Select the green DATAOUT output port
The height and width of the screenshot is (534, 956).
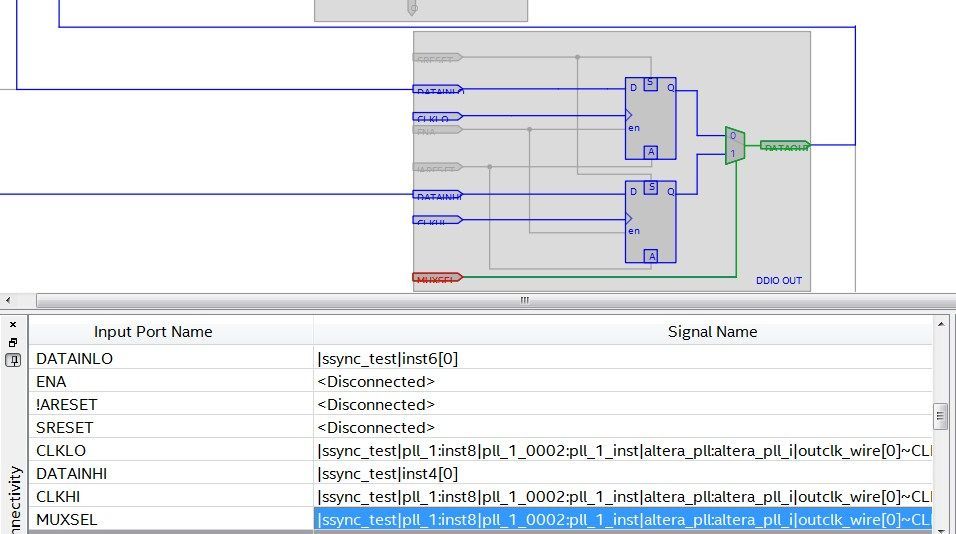click(x=785, y=146)
